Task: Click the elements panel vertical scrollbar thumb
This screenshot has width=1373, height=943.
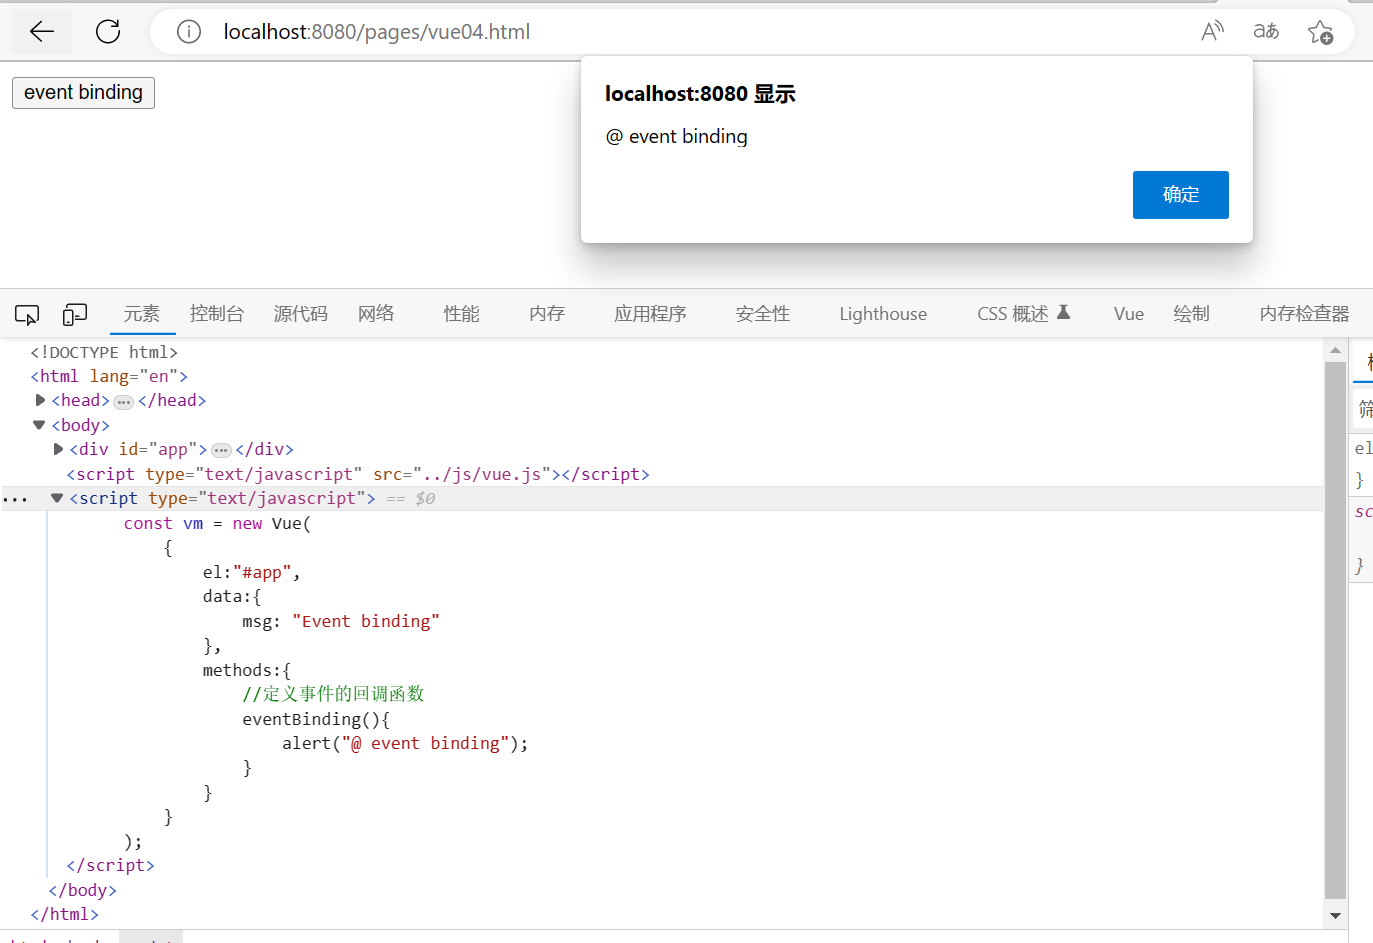Action: coord(1335,631)
